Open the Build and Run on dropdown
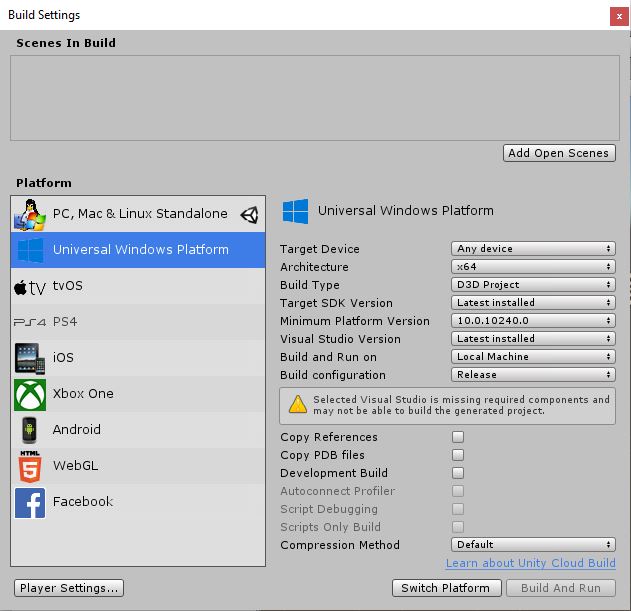 click(533, 356)
